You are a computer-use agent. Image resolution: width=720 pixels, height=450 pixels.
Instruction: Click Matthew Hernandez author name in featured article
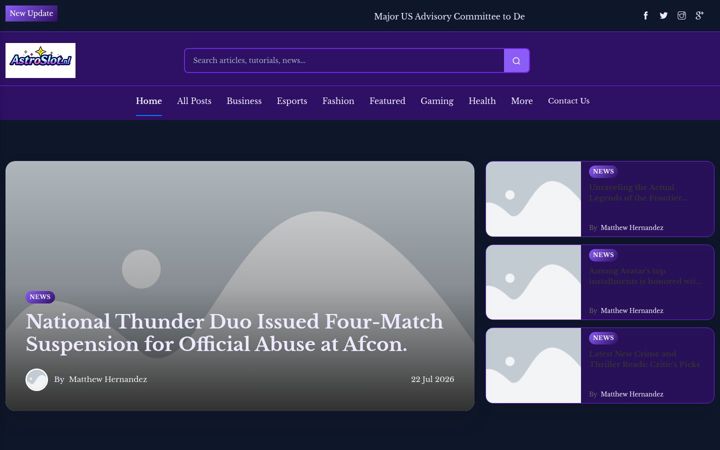click(108, 380)
